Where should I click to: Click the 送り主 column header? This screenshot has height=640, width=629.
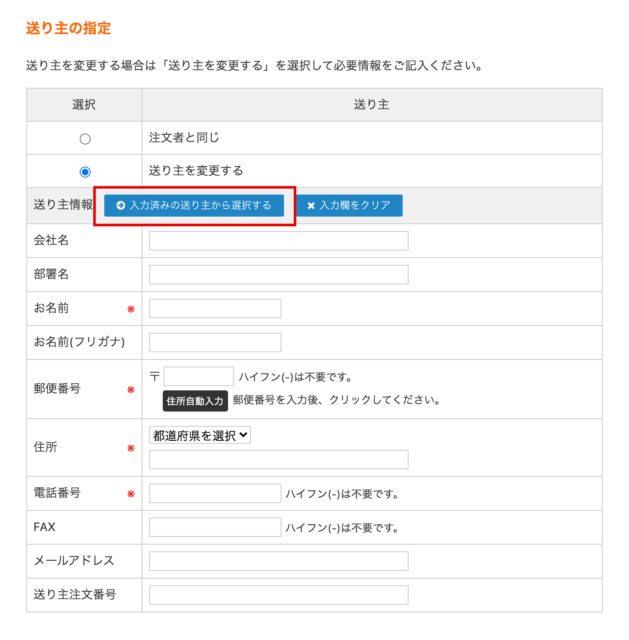pos(372,105)
